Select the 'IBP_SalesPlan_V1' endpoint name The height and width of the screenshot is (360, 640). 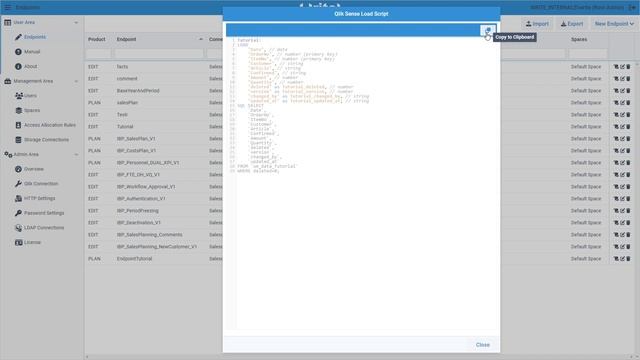coord(136,139)
